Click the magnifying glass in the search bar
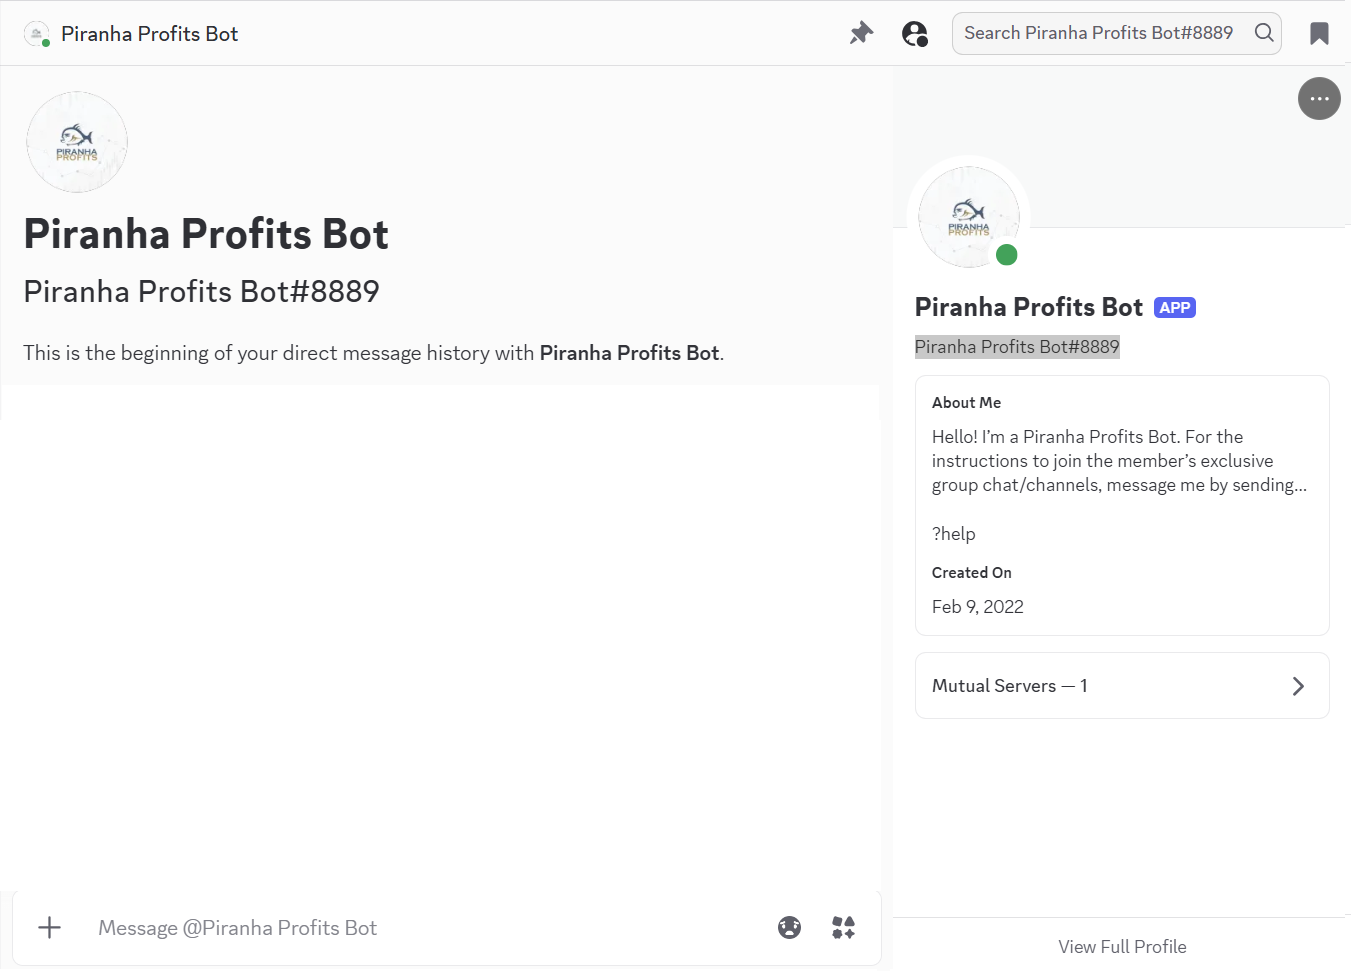Screen dimensions: 1351x971 coord(1264,33)
